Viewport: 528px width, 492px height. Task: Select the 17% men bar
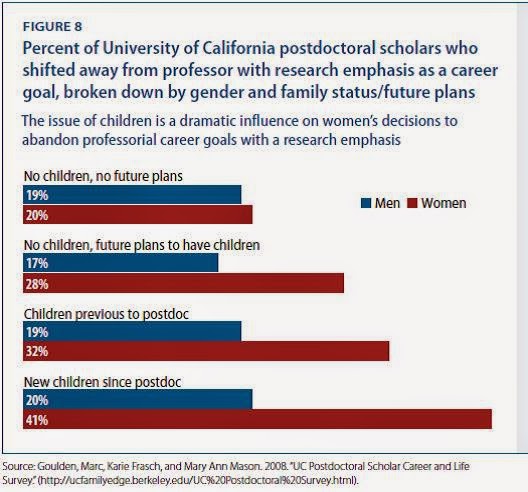121,263
